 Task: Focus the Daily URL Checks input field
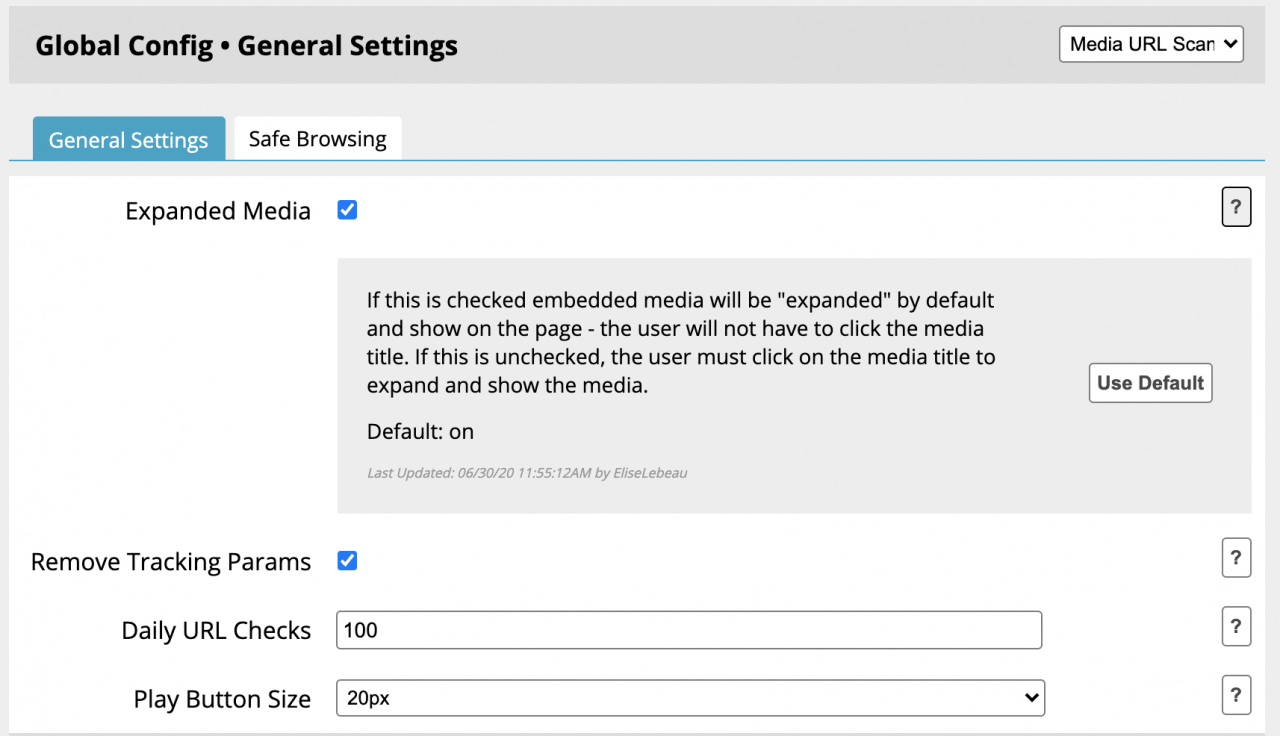point(689,630)
